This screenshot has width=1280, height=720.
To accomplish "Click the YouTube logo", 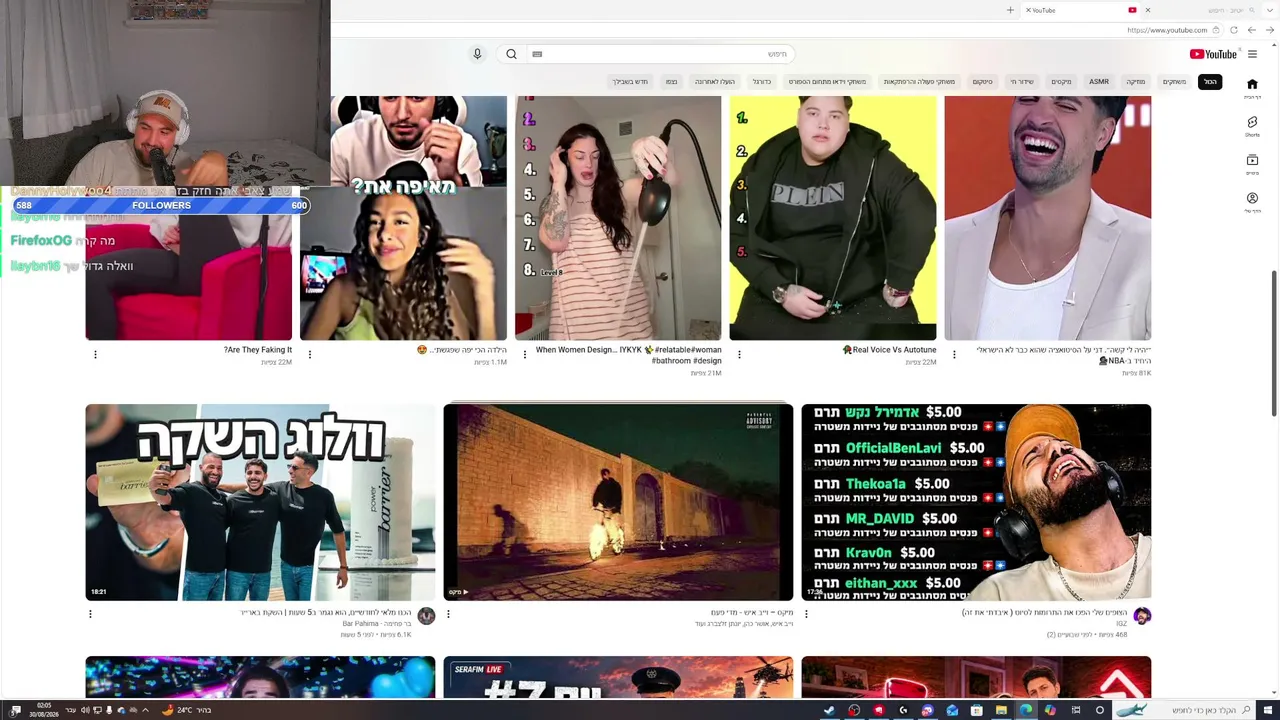I will pyautogui.click(x=1213, y=54).
